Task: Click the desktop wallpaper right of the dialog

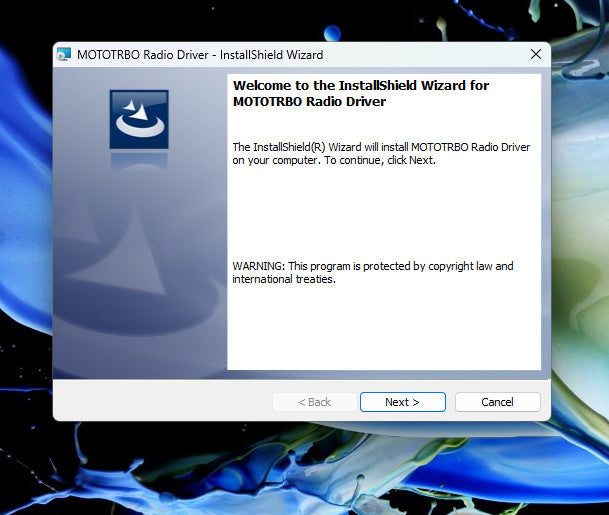Action: tap(580, 250)
